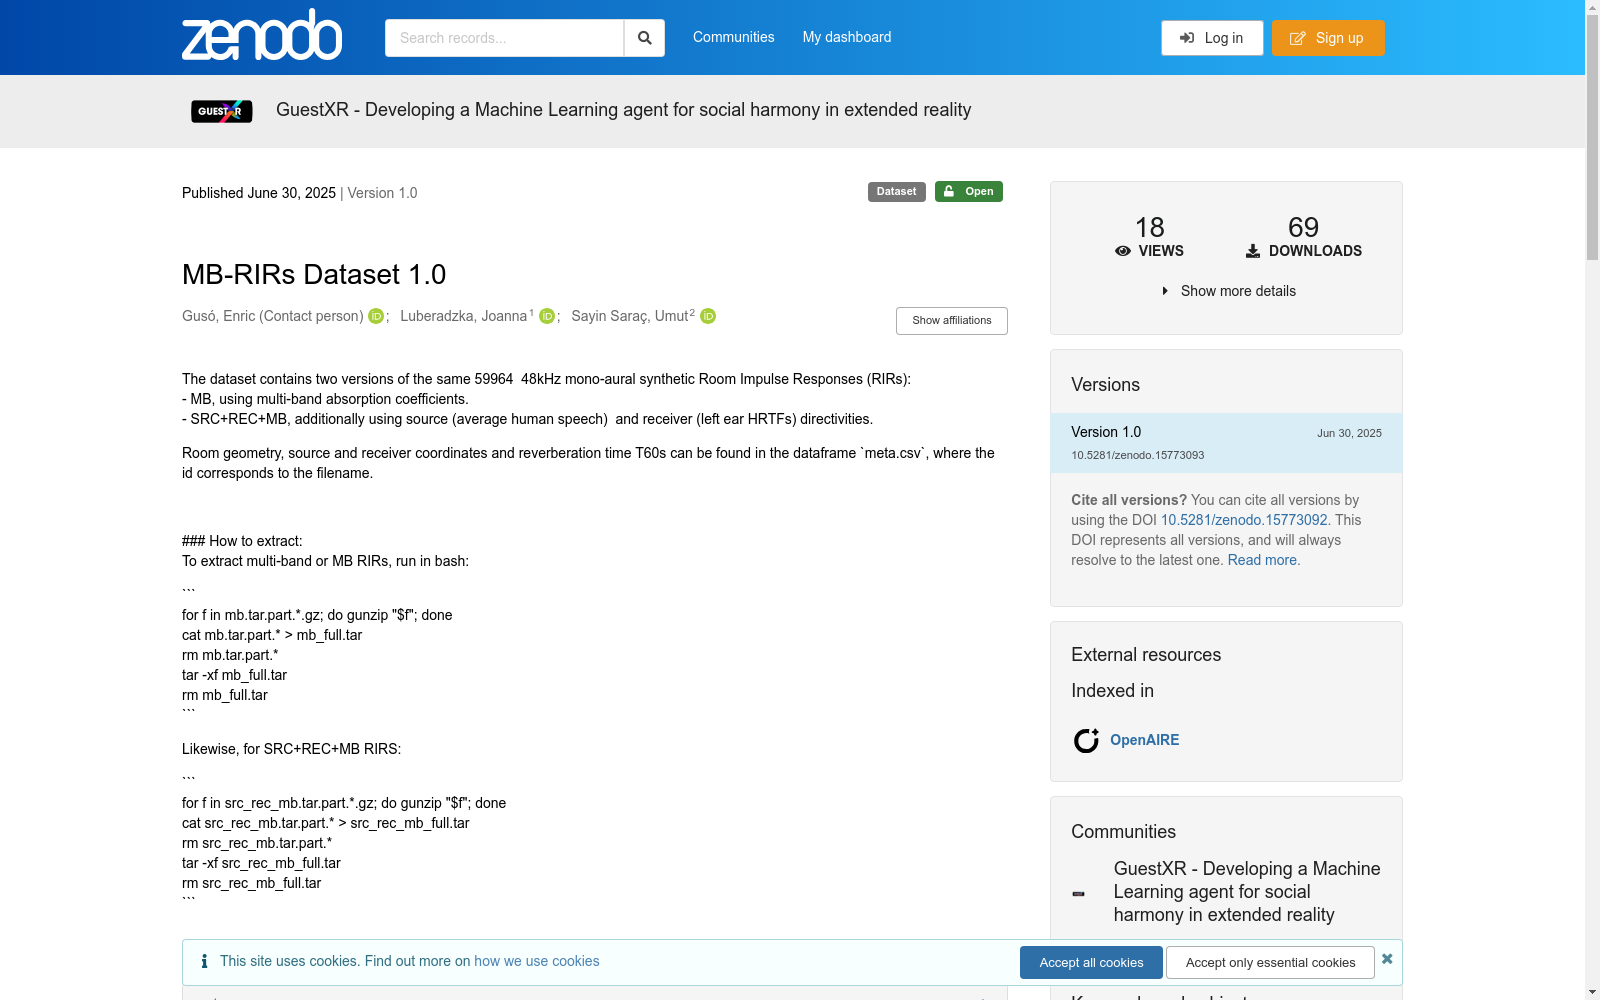Click the Sign up button
The width and height of the screenshot is (1600, 1000).
pos(1328,38)
